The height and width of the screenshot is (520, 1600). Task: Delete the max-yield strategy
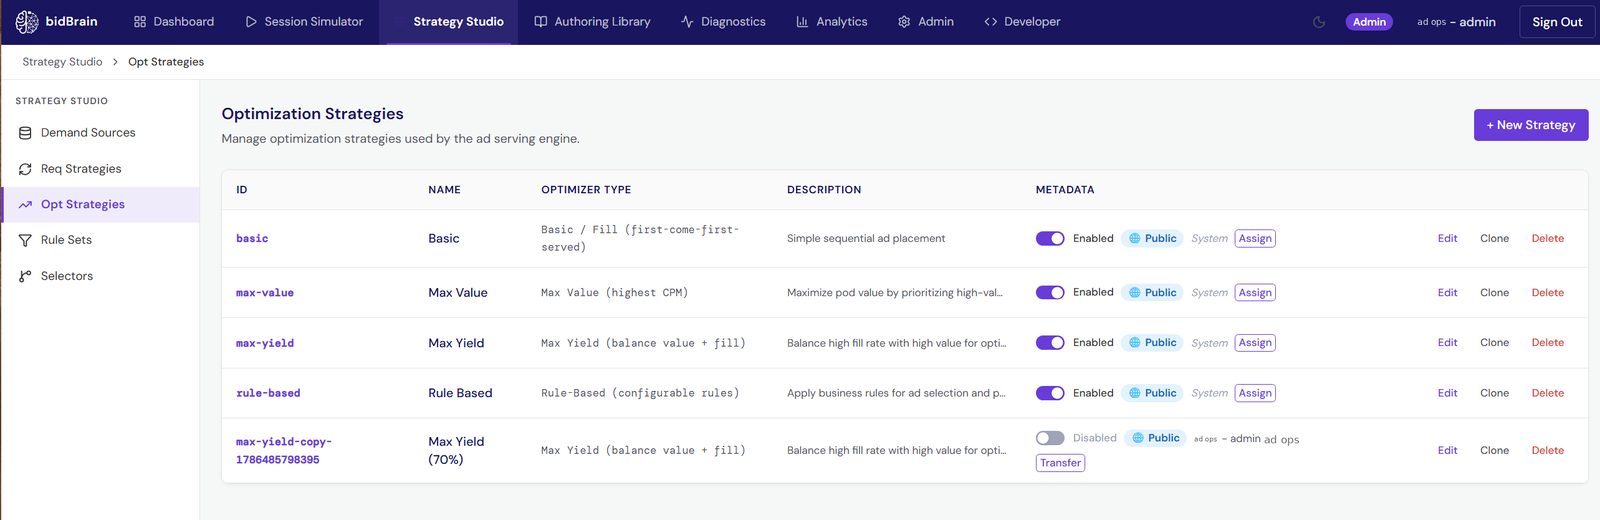click(1547, 342)
